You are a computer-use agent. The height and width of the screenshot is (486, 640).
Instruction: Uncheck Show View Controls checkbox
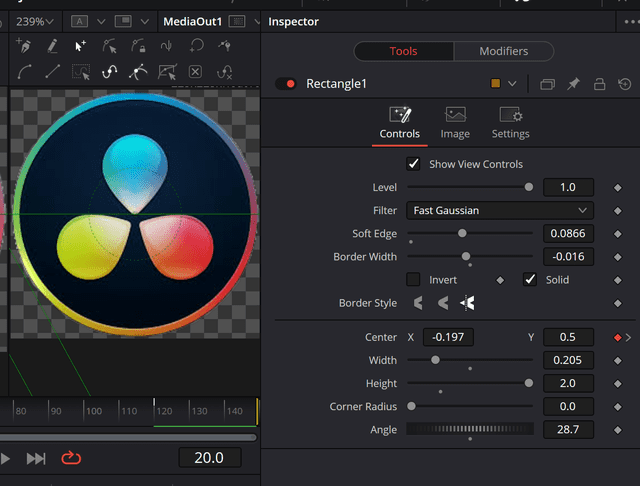(413, 164)
